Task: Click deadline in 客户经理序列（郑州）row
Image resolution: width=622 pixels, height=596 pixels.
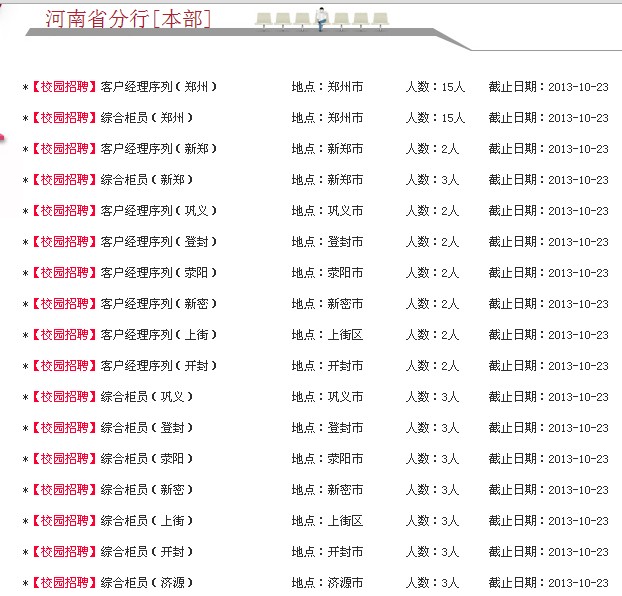Action: pos(548,87)
